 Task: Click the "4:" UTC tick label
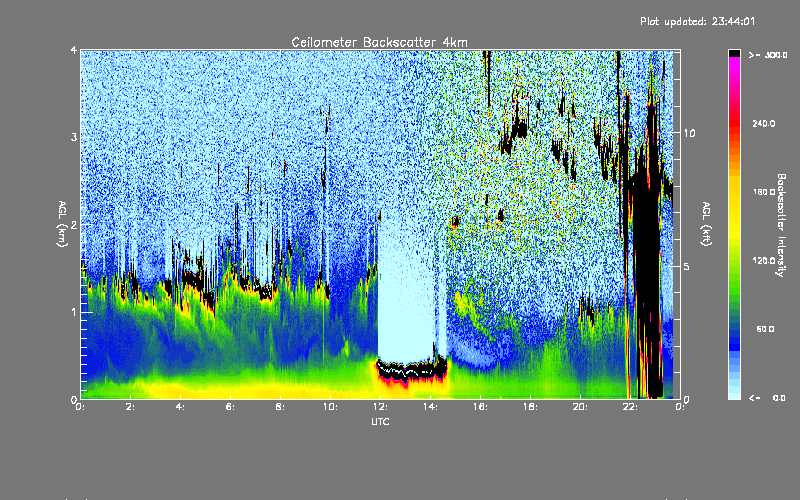pyautogui.click(x=180, y=407)
